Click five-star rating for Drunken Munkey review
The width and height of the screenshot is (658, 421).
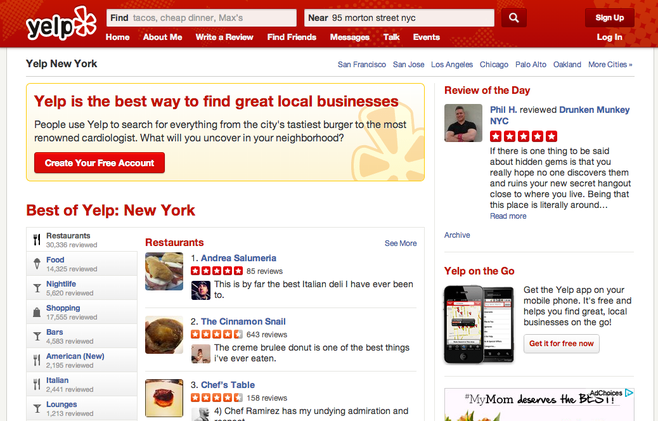click(523, 136)
